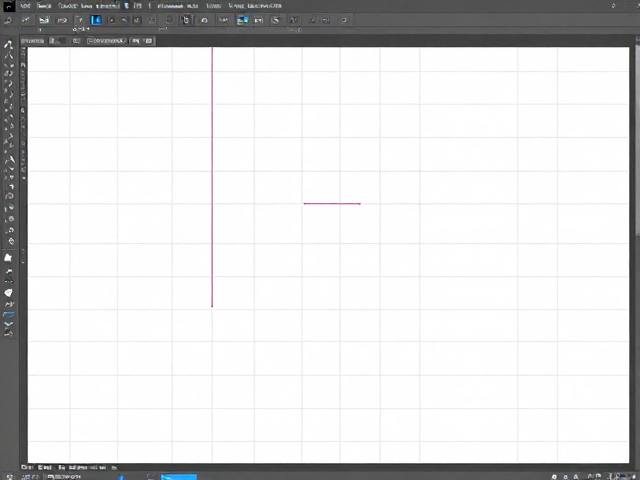The height and width of the screenshot is (480, 640).
Task: Select the long vertical pink line on the canvas
Action: pos(212,177)
